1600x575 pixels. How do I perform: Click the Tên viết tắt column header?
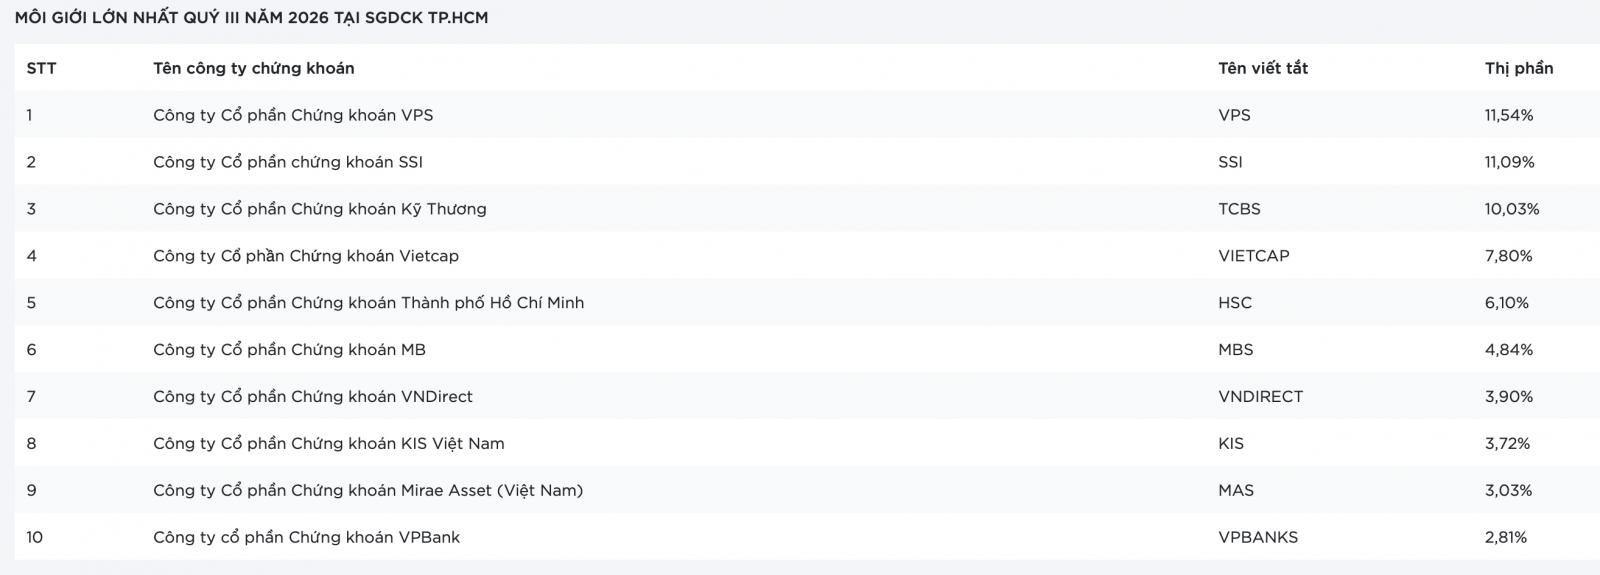pyautogui.click(x=1263, y=68)
